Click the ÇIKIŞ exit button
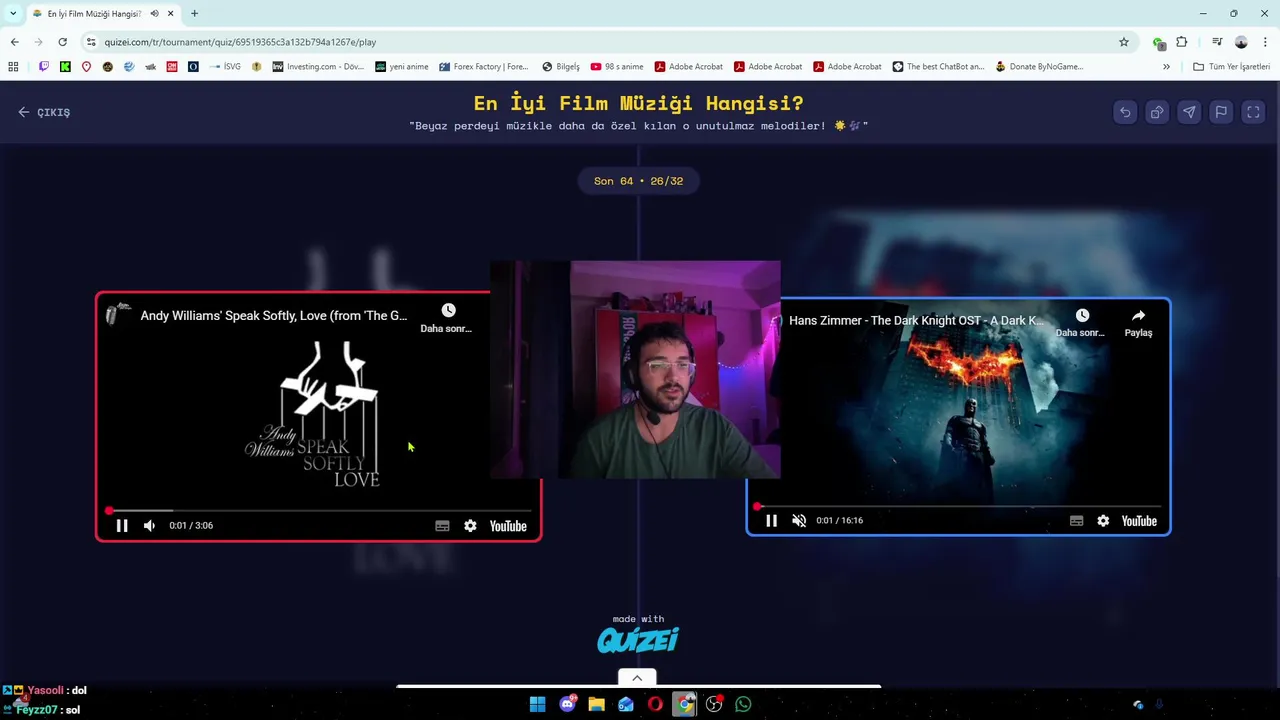Image resolution: width=1280 pixels, height=720 pixels. point(44,112)
